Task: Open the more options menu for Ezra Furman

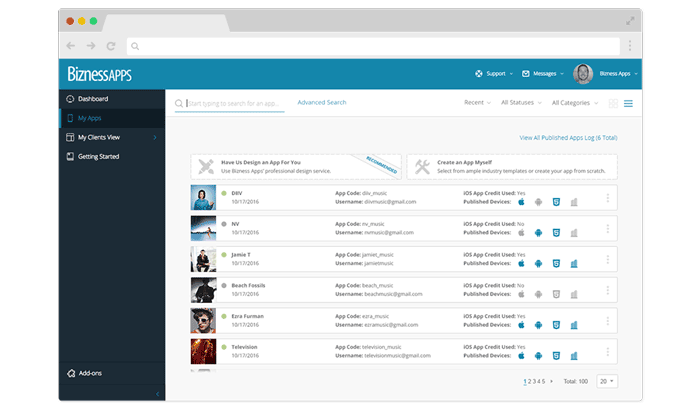Action: (x=608, y=321)
